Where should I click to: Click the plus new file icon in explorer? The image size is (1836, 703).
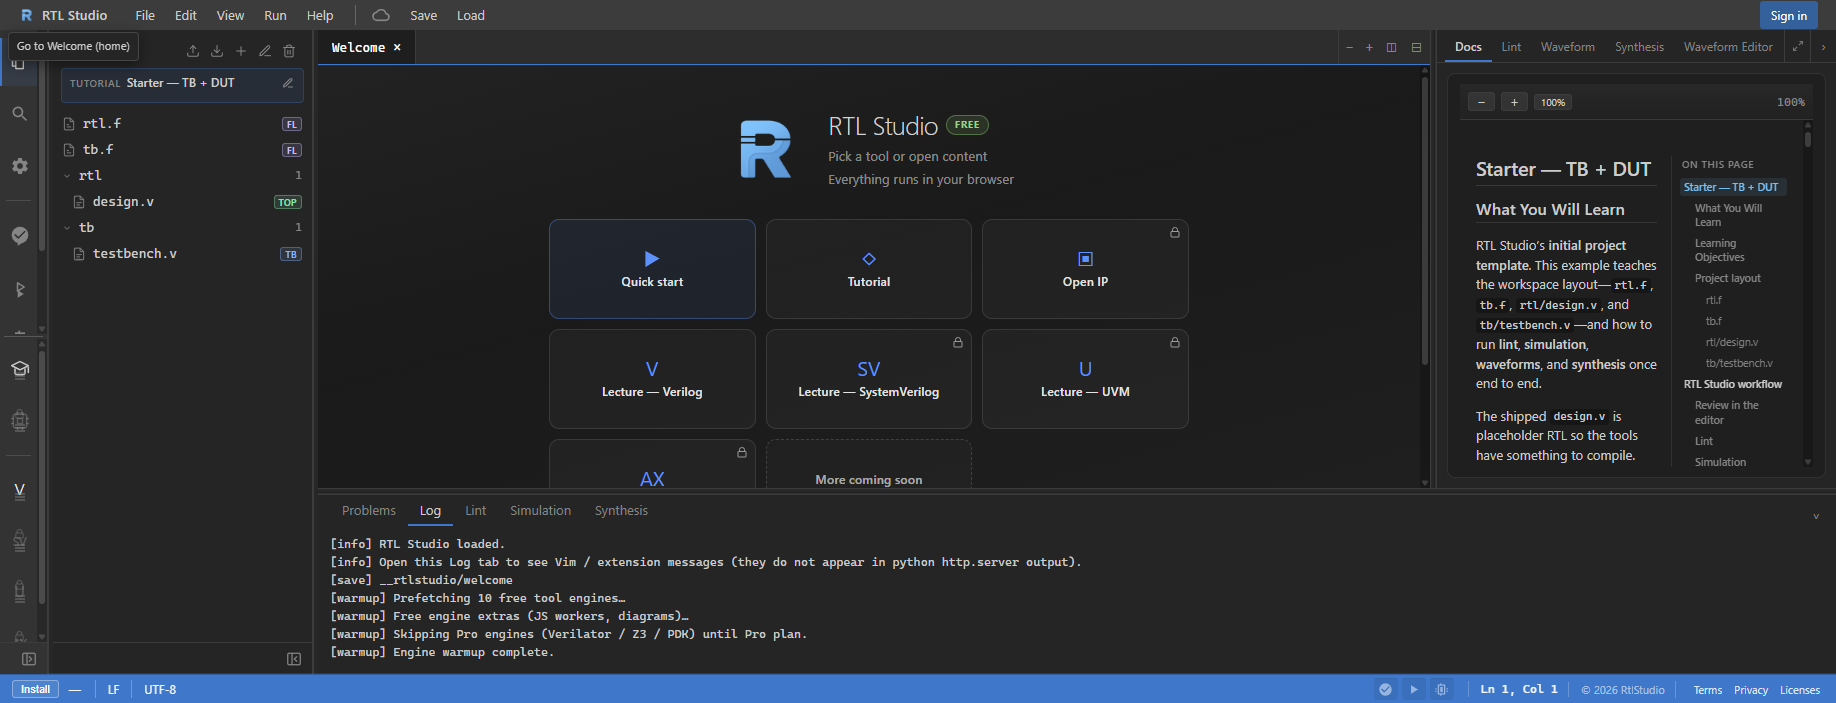[241, 51]
